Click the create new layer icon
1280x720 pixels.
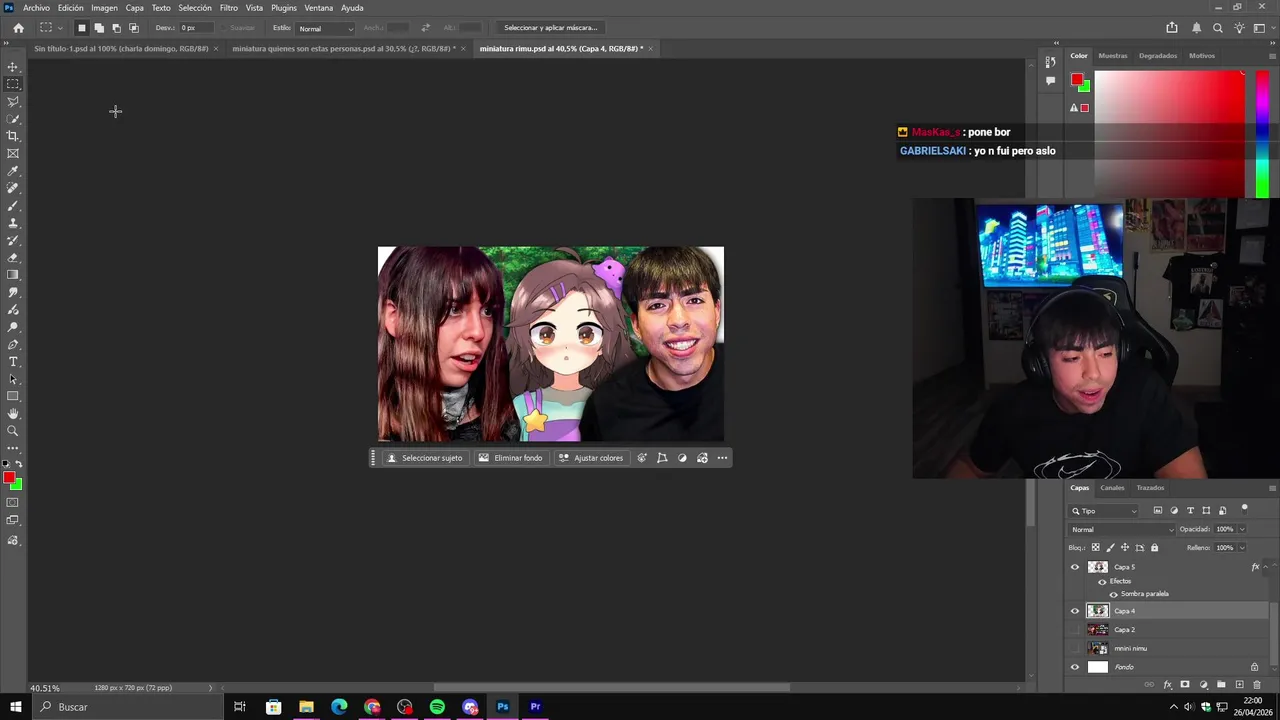point(1239,685)
